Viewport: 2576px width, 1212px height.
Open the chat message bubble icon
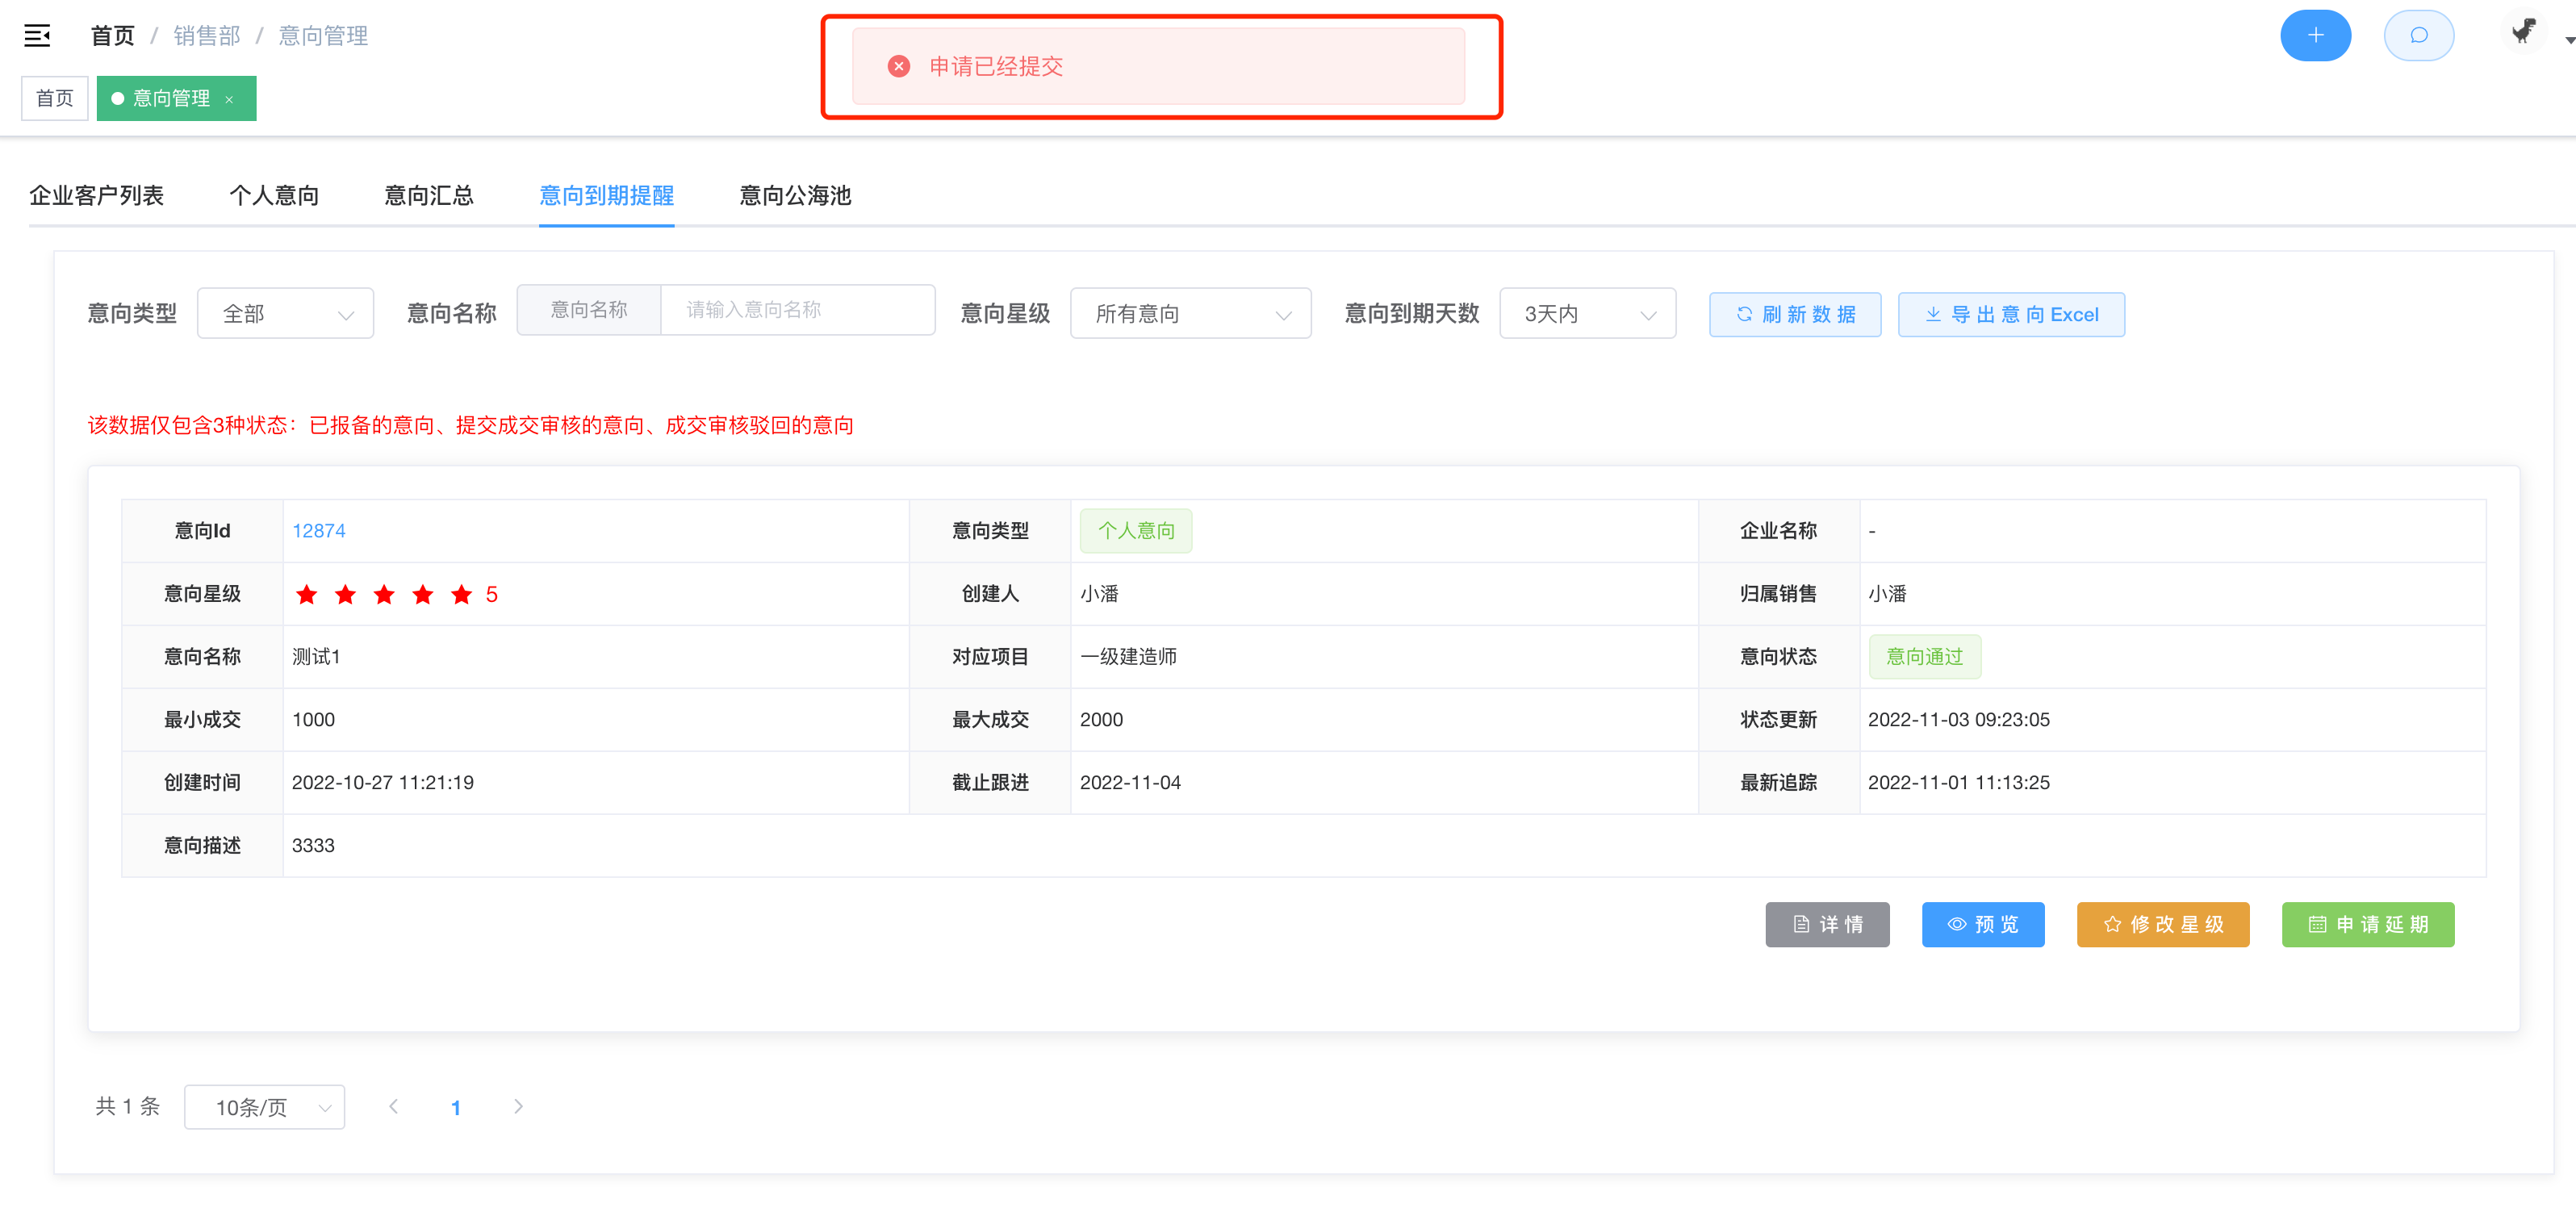tap(2417, 36)
